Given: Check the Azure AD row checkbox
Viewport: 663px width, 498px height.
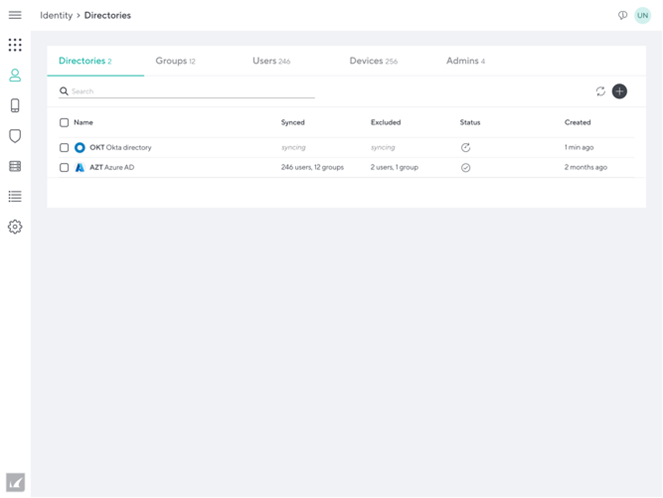Looking at the screenshot, I should (x=65, y=167).
